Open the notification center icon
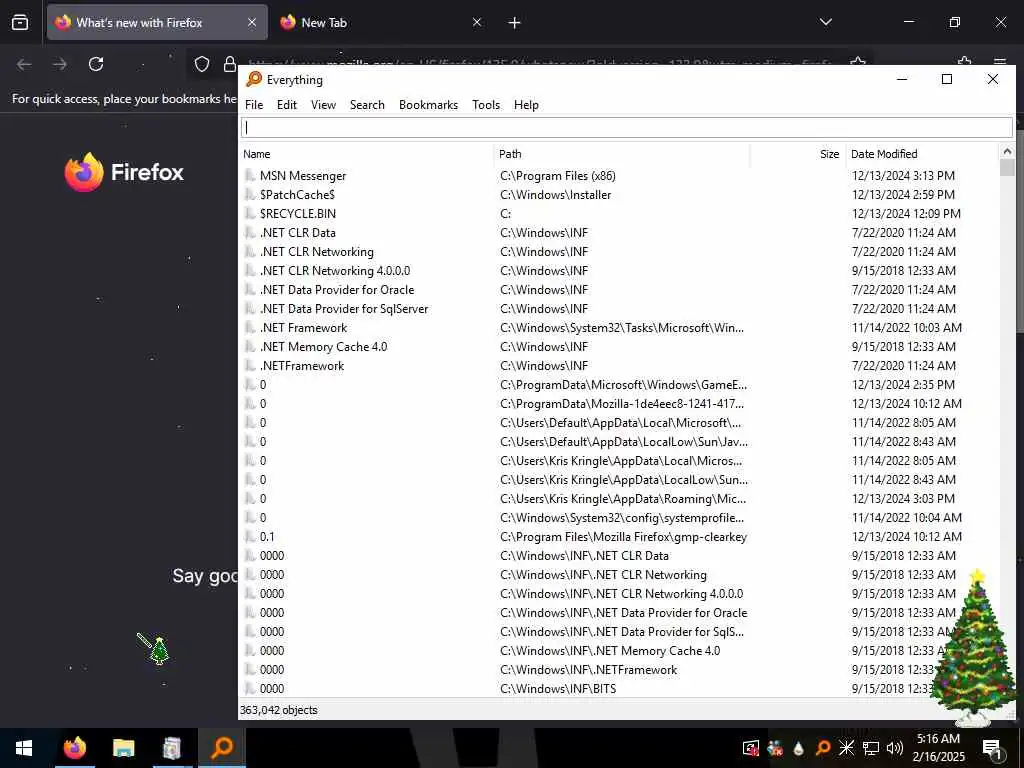Image resolution: width=1024 pixels, height=768 pixels. click(x=992, y=750)
